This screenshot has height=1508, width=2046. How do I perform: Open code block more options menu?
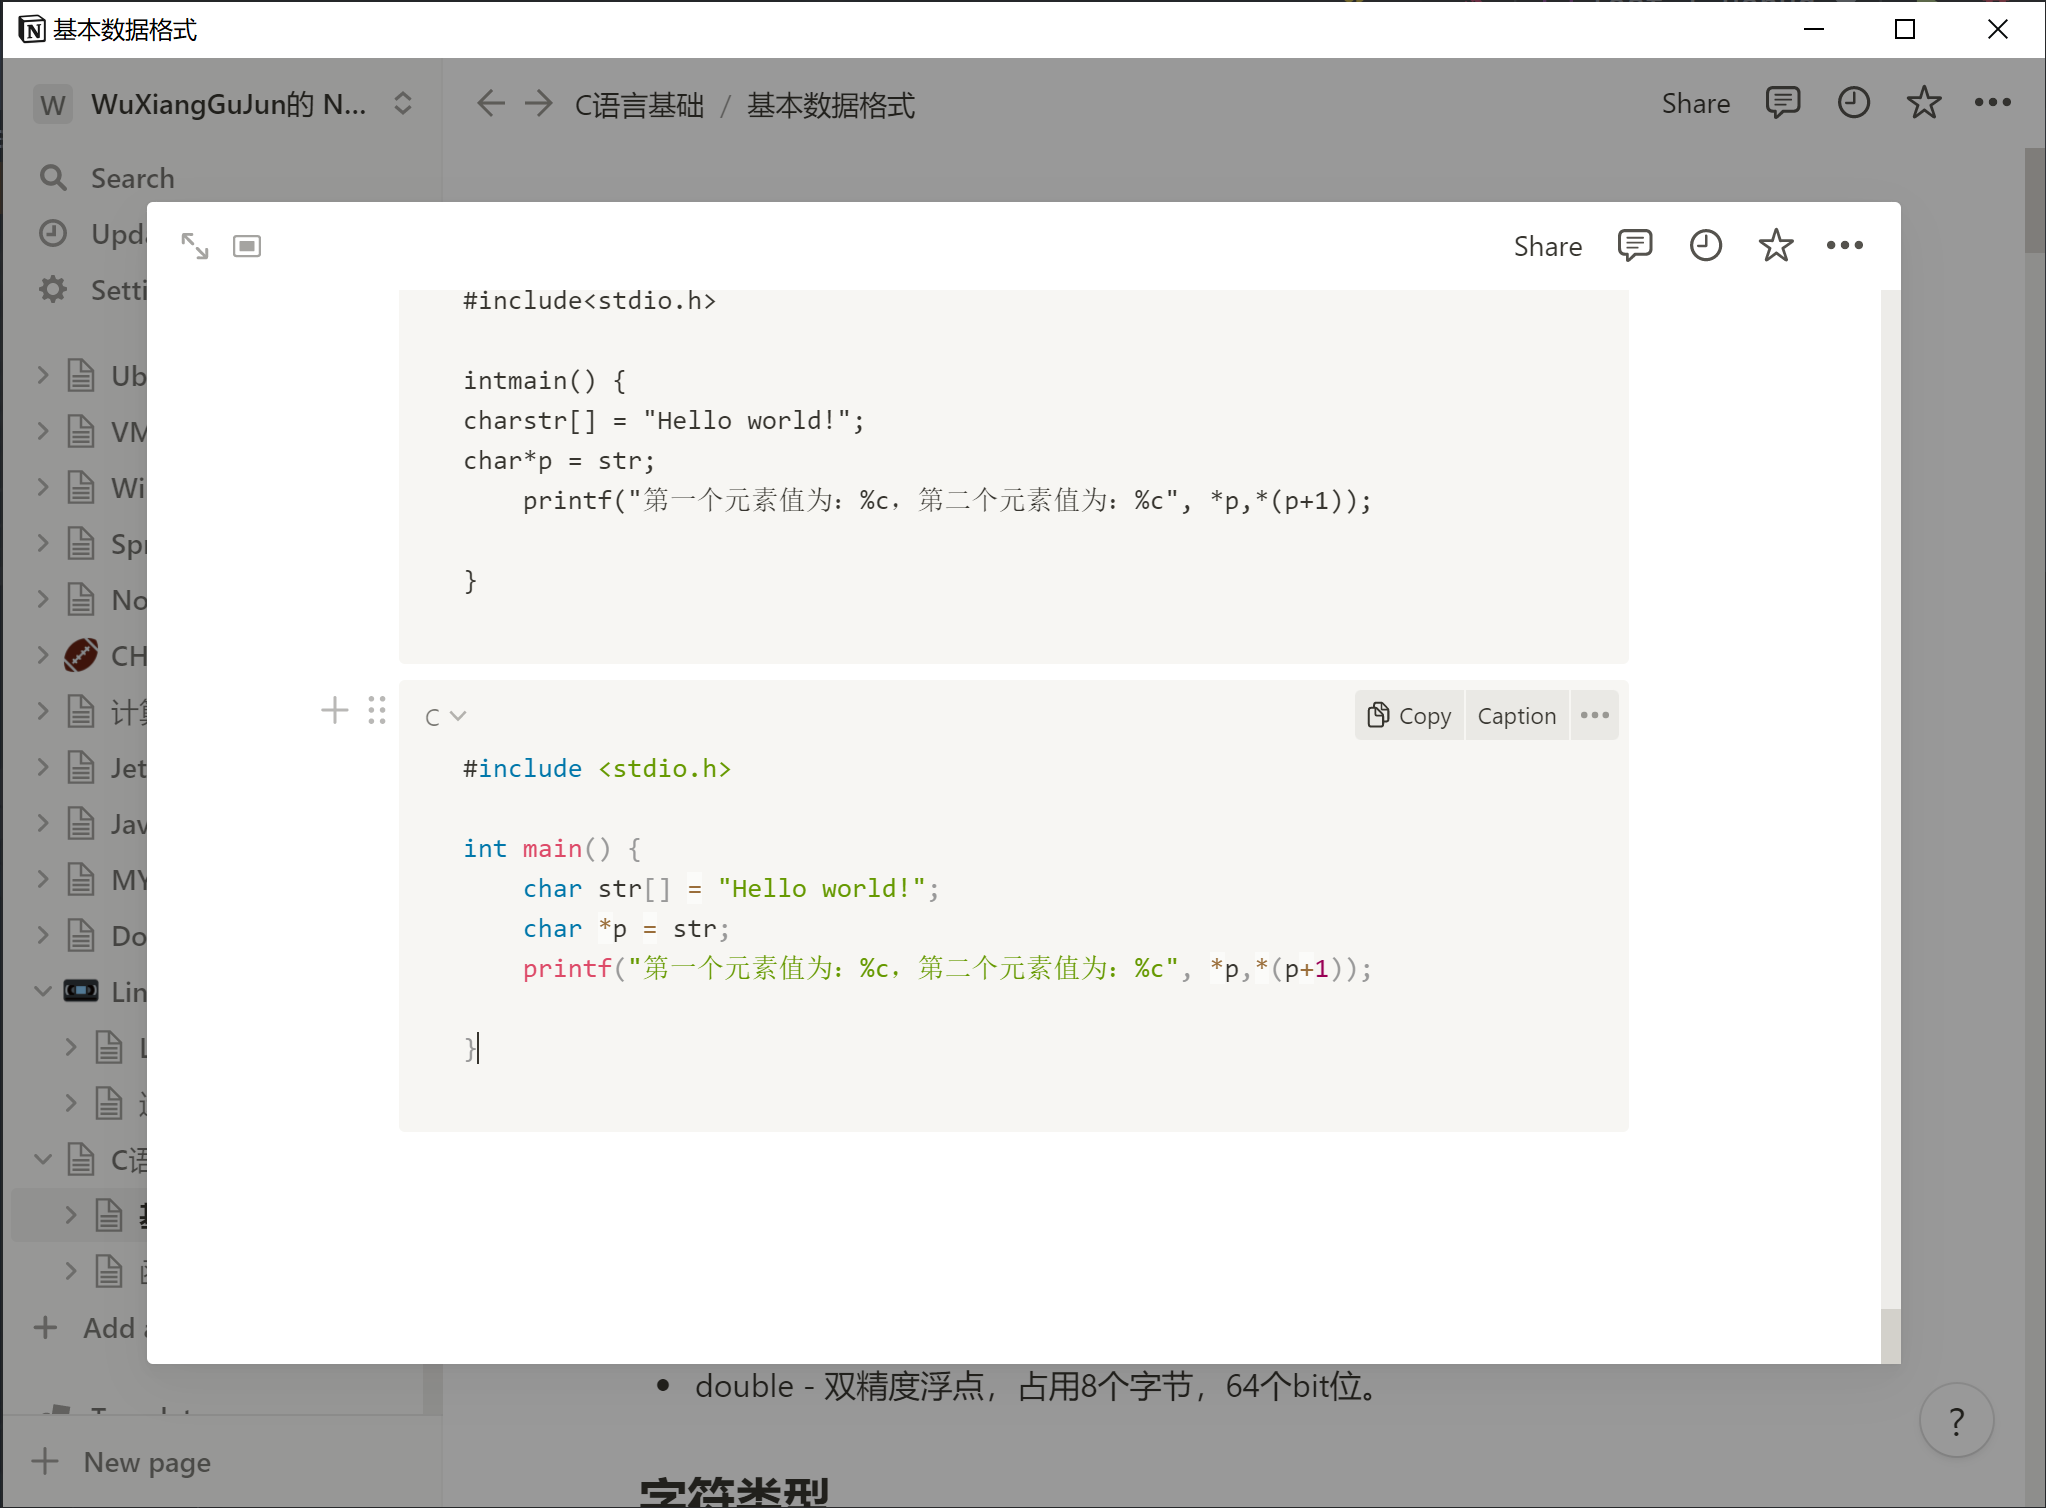point(1595,716)
